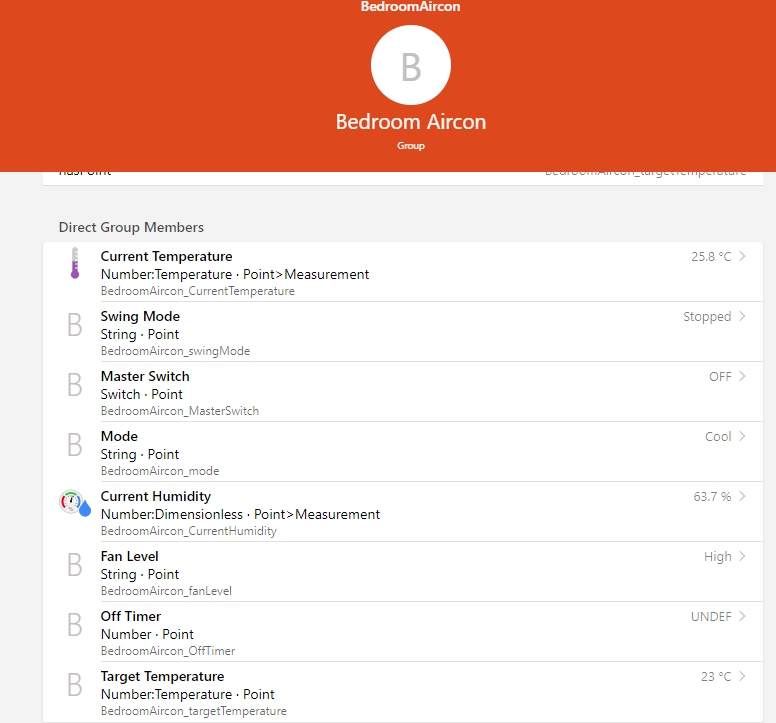
Task: Open the Fan Level item title
Action: (129, 556)
